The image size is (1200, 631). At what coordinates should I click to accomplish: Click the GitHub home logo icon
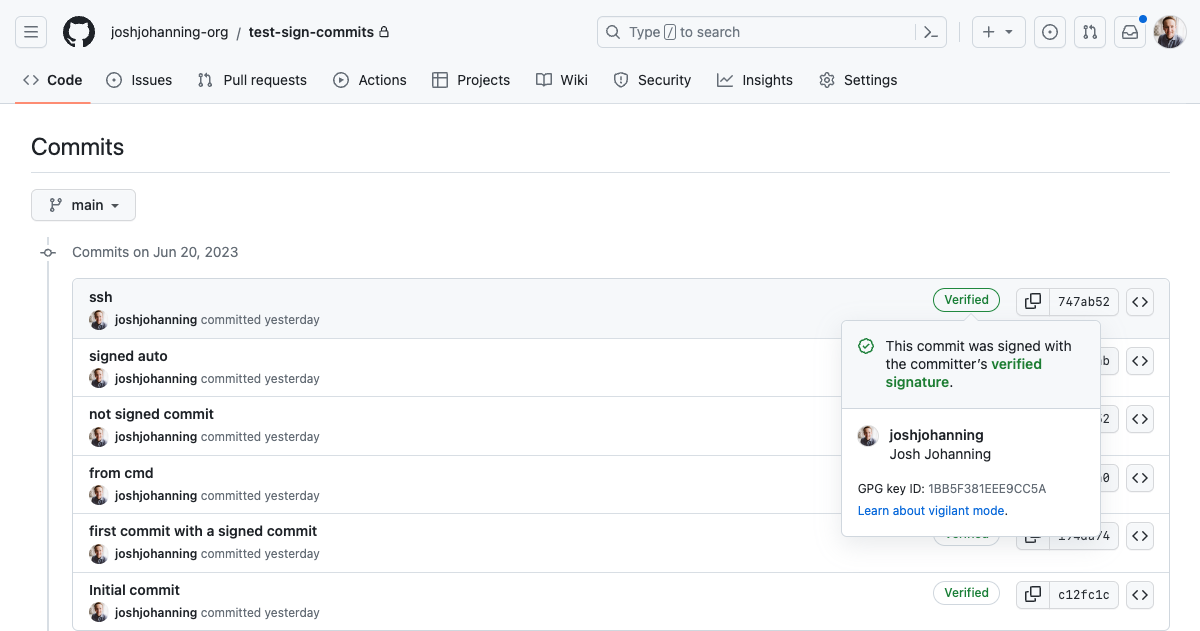tap(79, 31)
